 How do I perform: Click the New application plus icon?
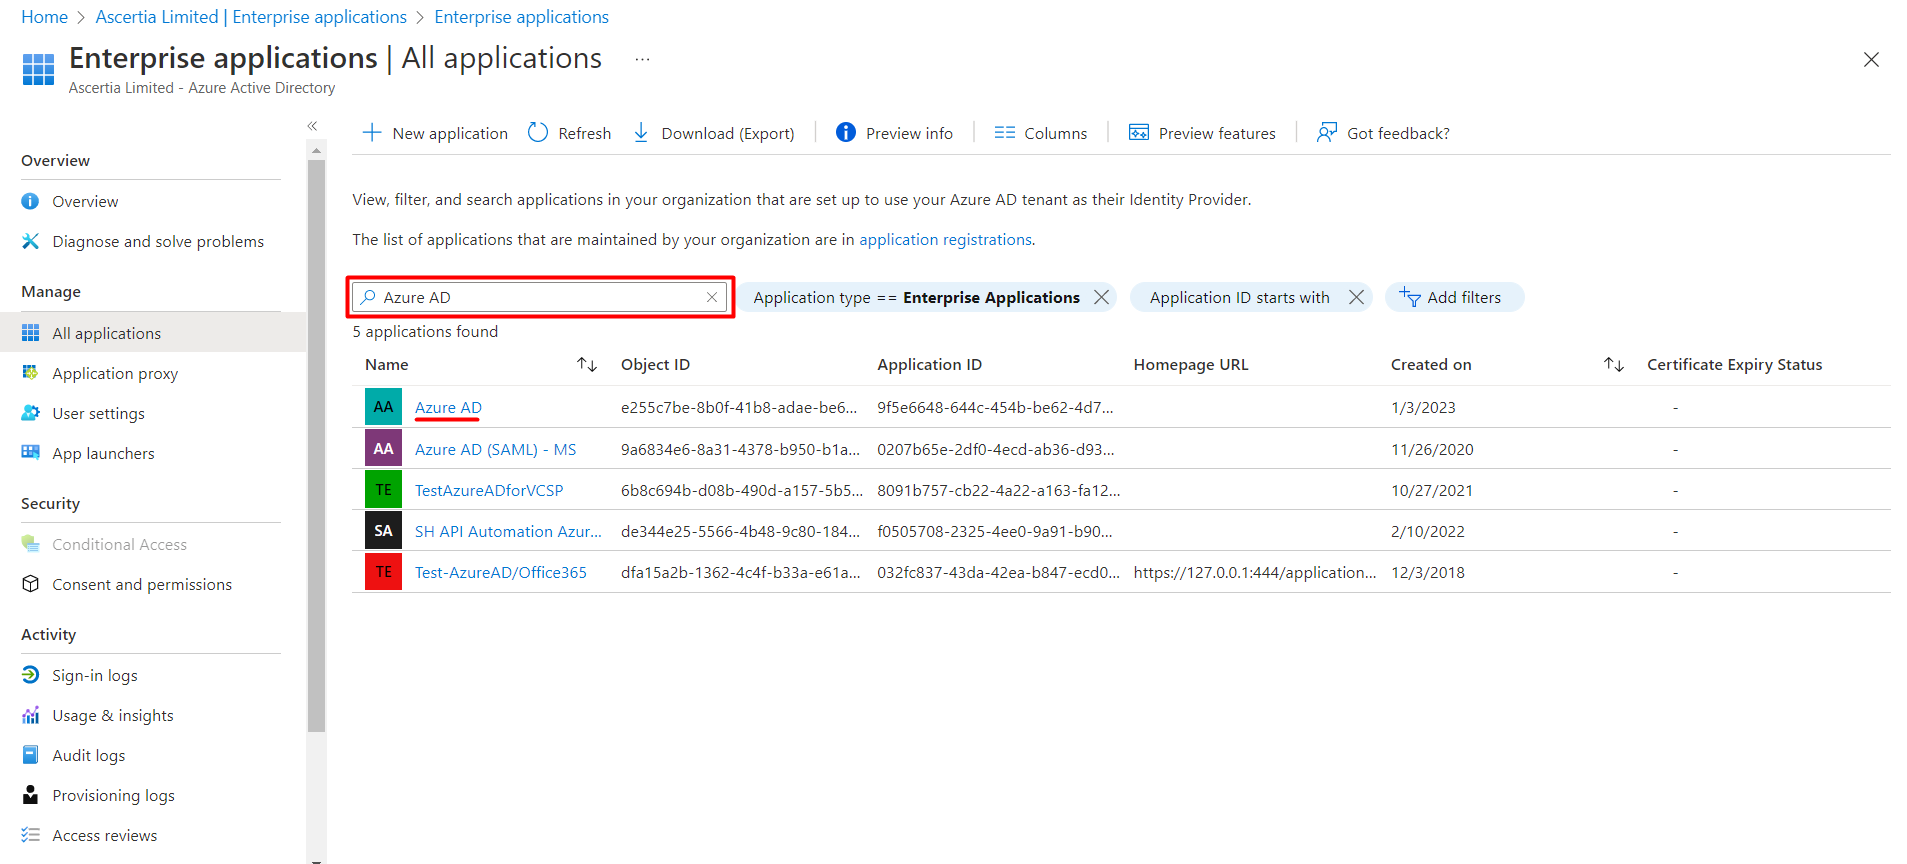point(372,132)
